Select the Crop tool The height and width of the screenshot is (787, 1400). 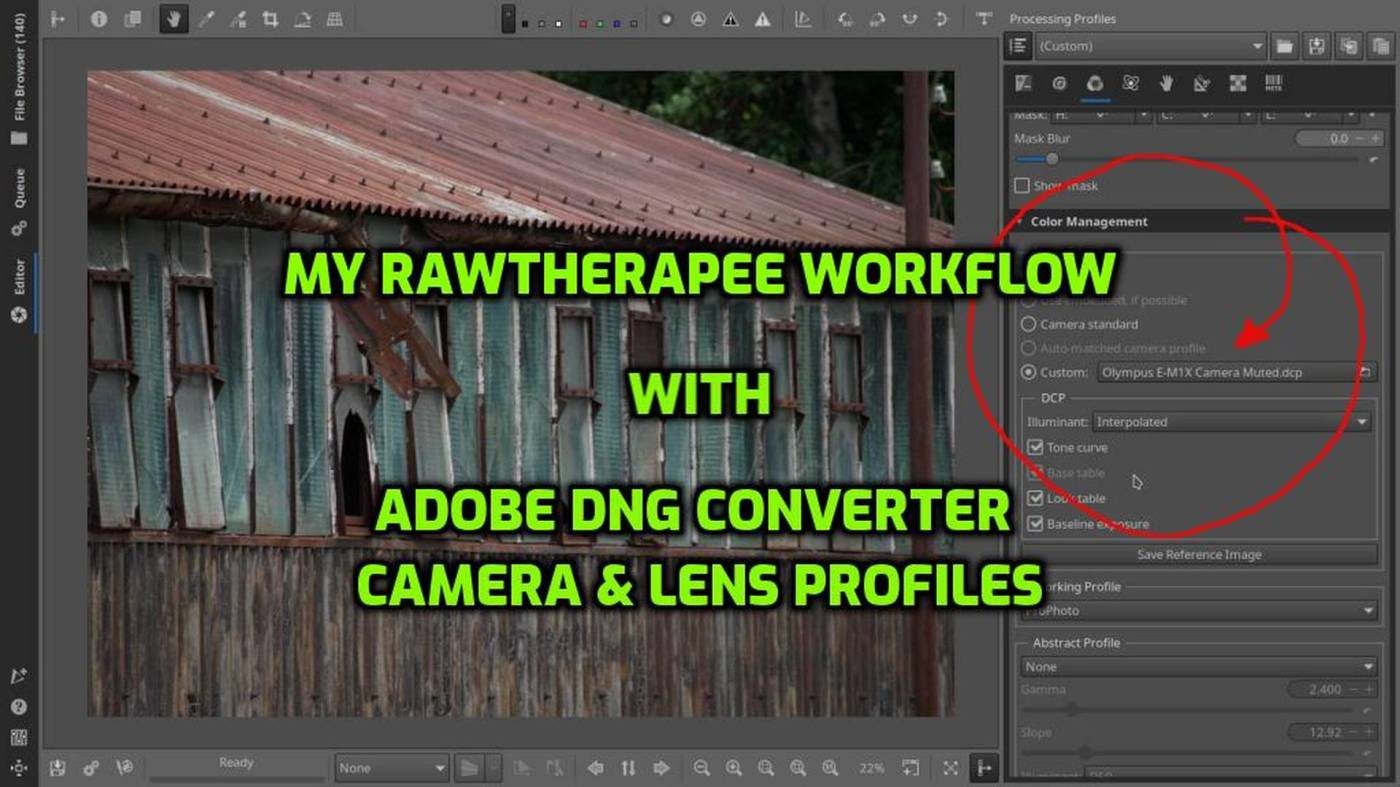coord(270,19)
